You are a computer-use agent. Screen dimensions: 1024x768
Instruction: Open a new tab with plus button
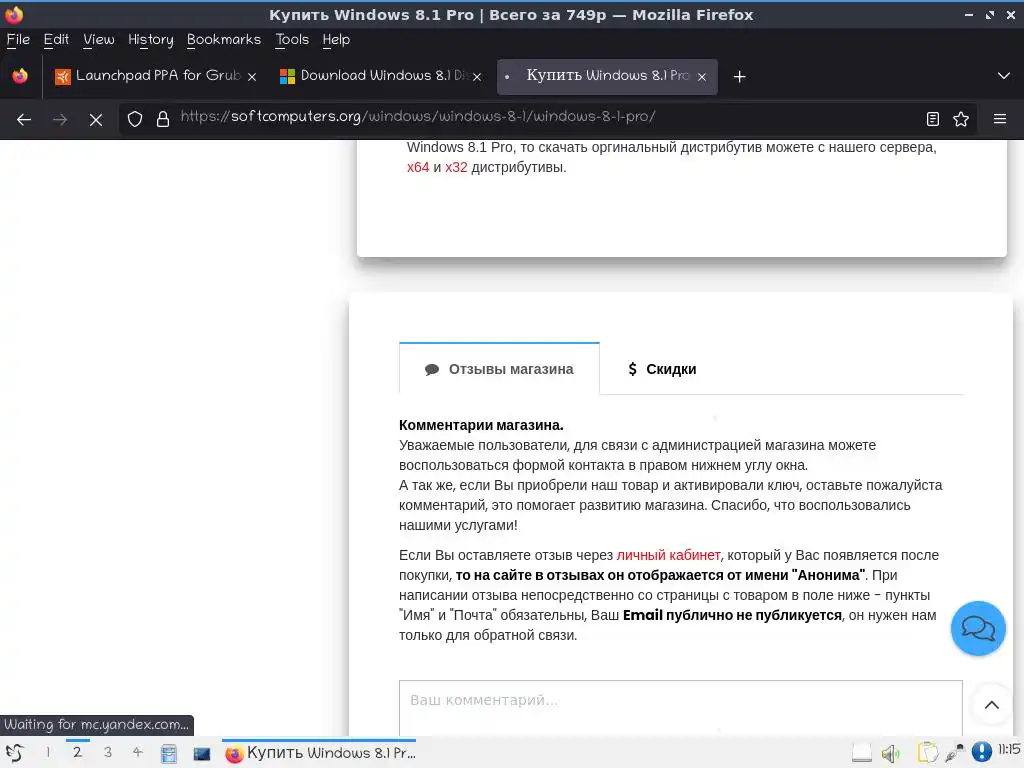[739, 77]
